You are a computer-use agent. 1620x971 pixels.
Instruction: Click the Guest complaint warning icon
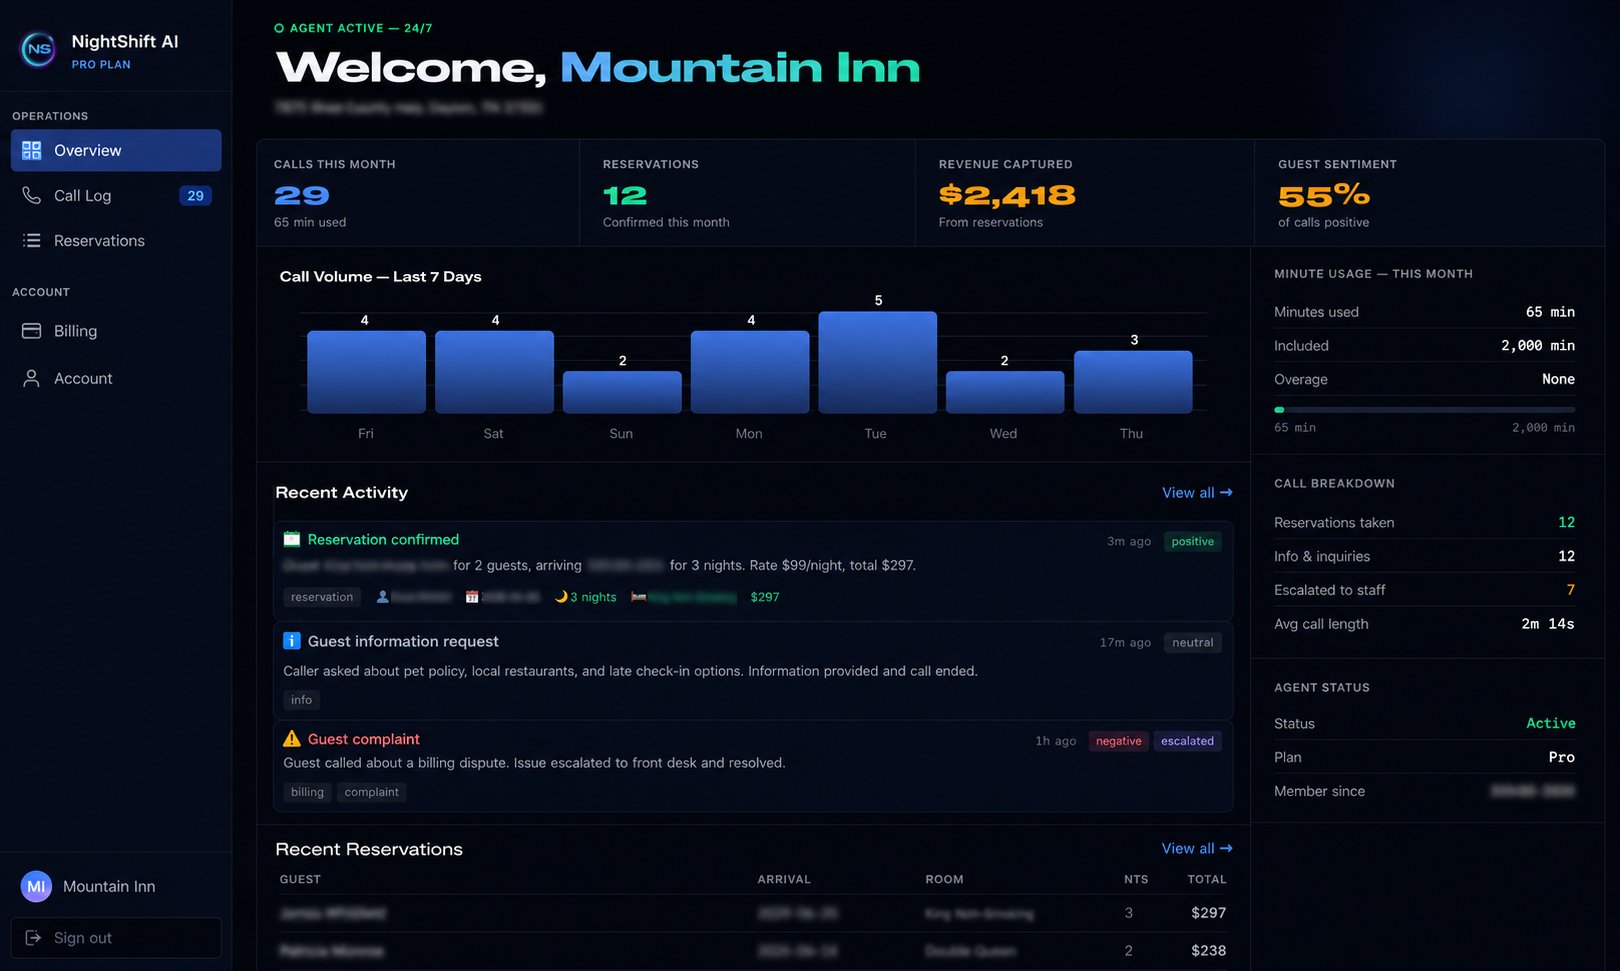[292, 738]
